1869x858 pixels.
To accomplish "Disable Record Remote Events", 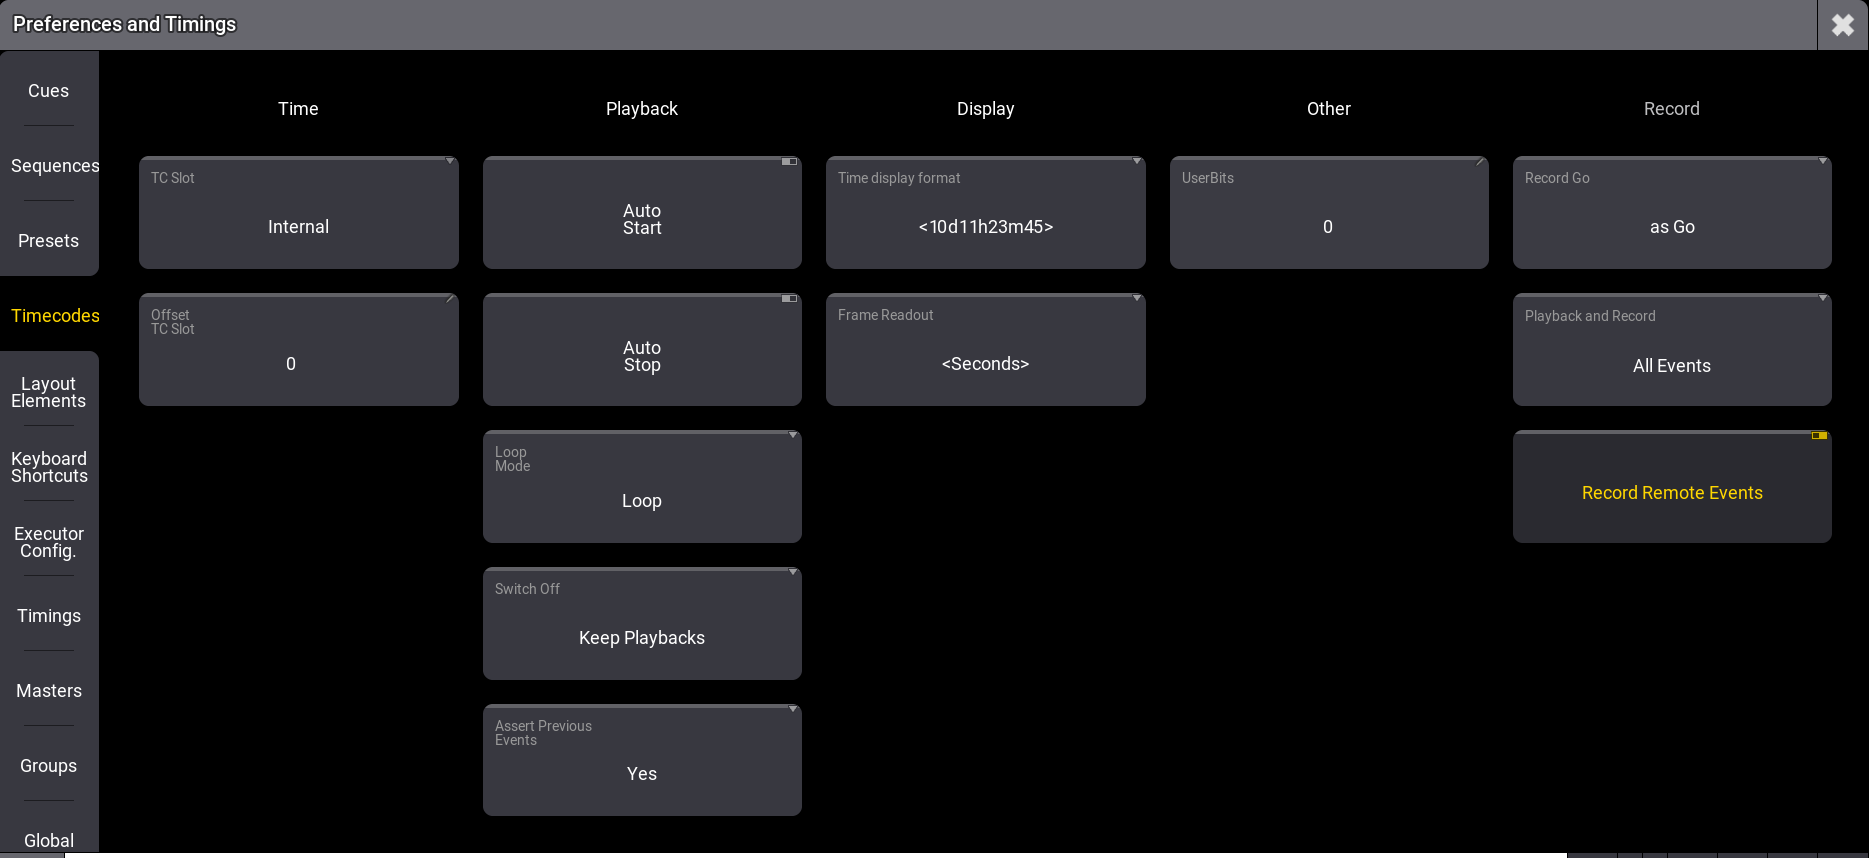I will 1671,488.
